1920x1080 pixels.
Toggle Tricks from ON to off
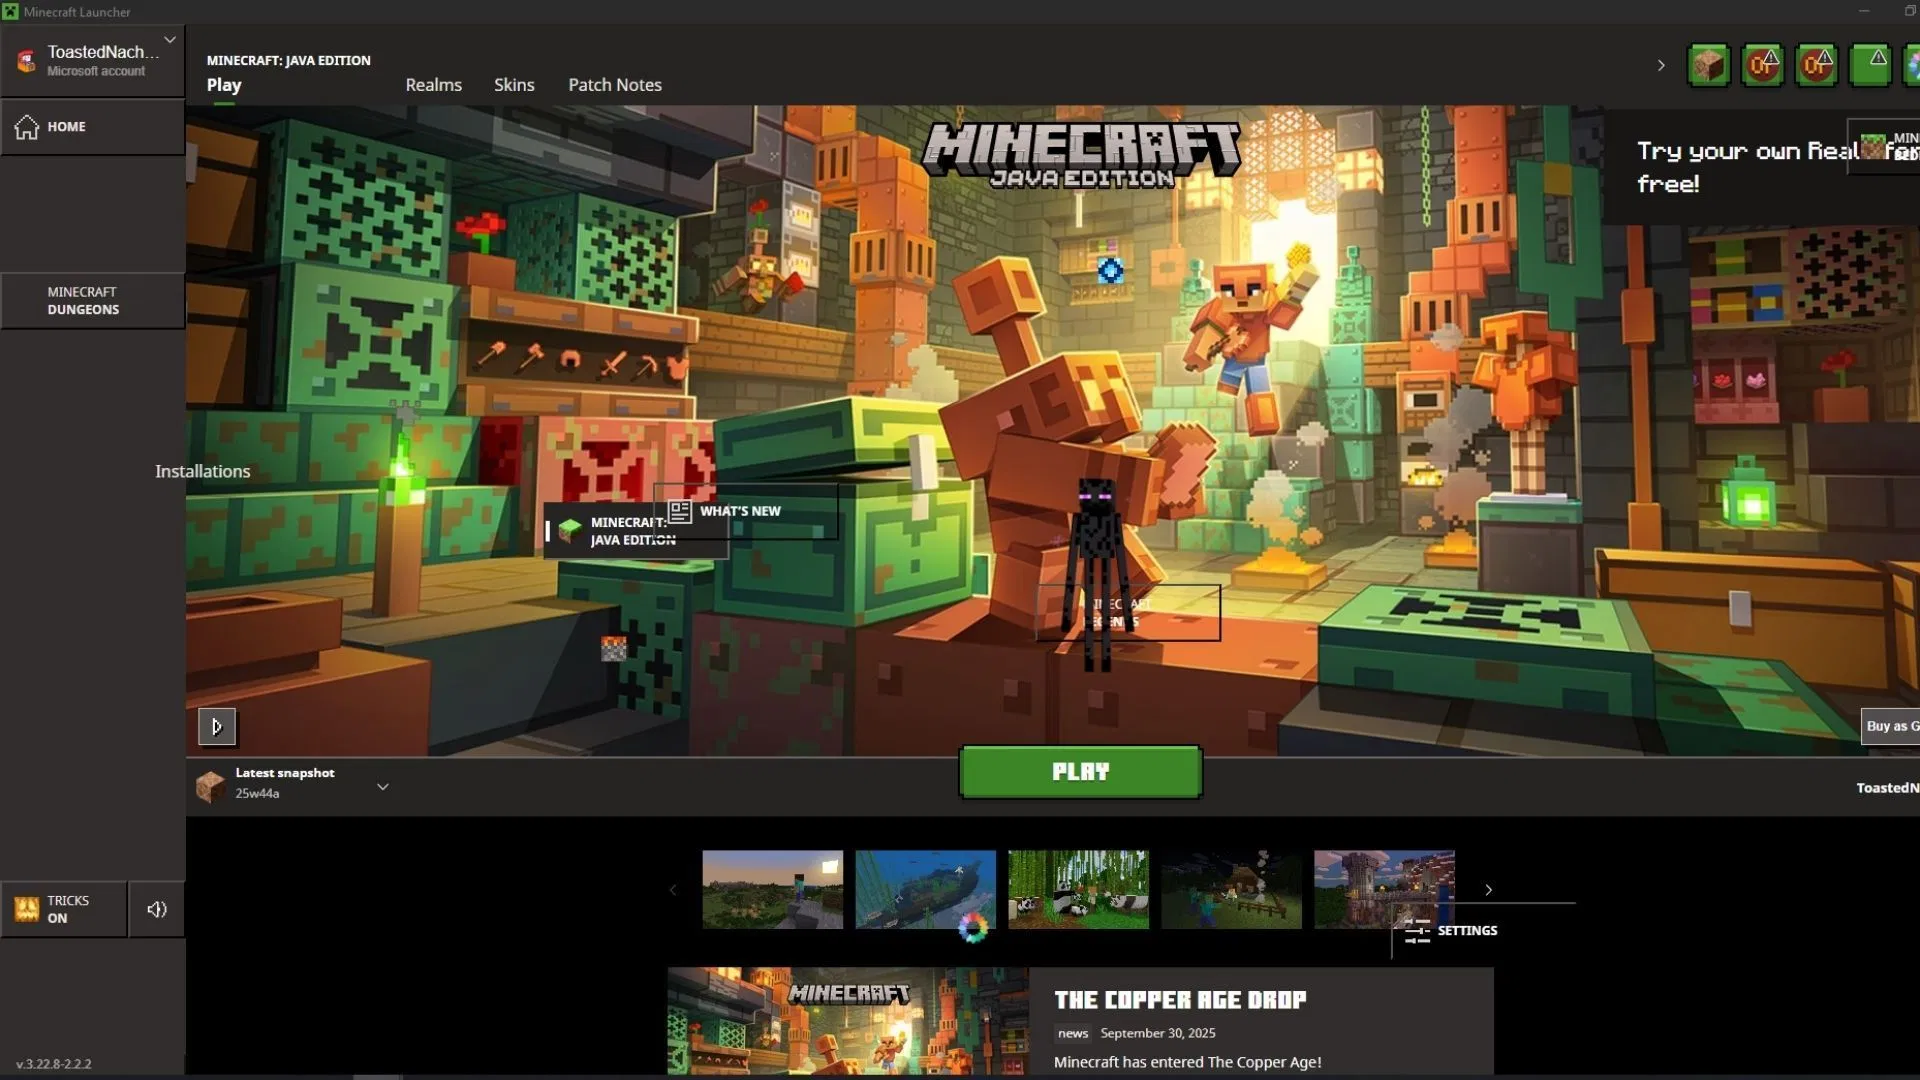[x=65, y=908]
